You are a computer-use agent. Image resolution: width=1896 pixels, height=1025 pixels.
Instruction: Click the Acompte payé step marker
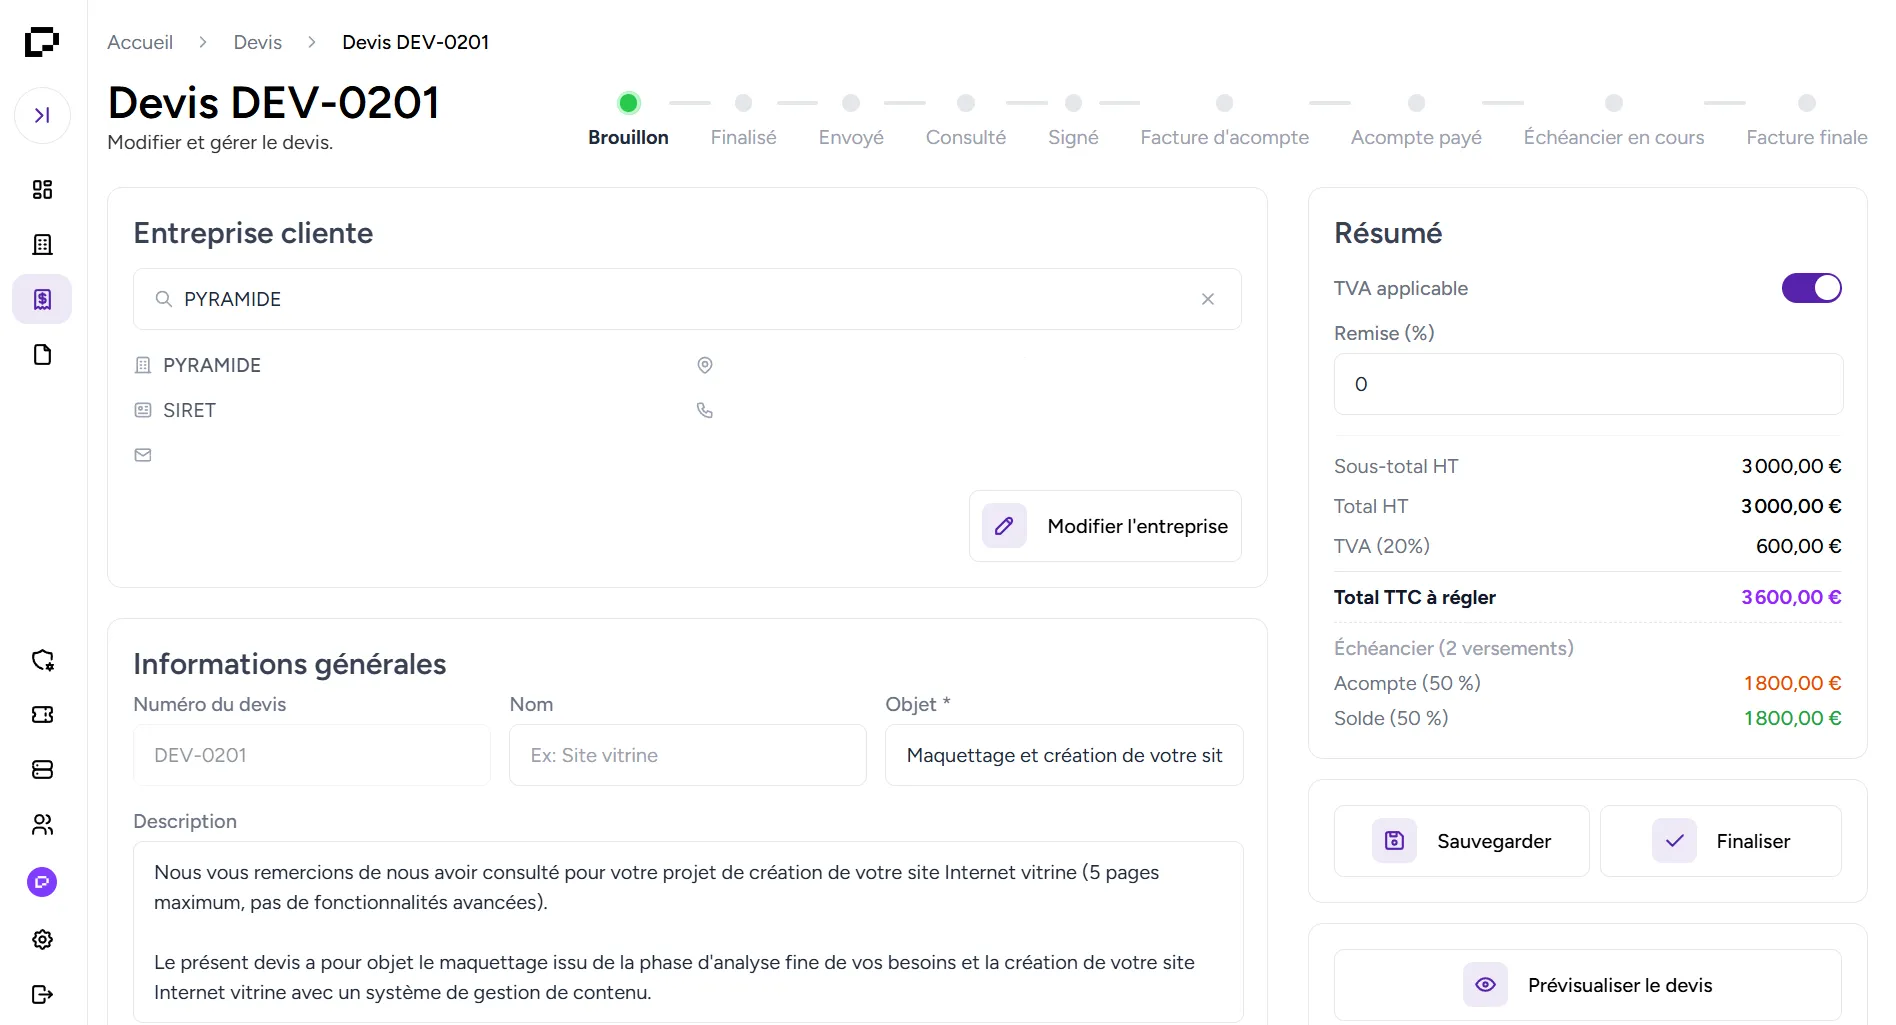(x=1416, y=103)
